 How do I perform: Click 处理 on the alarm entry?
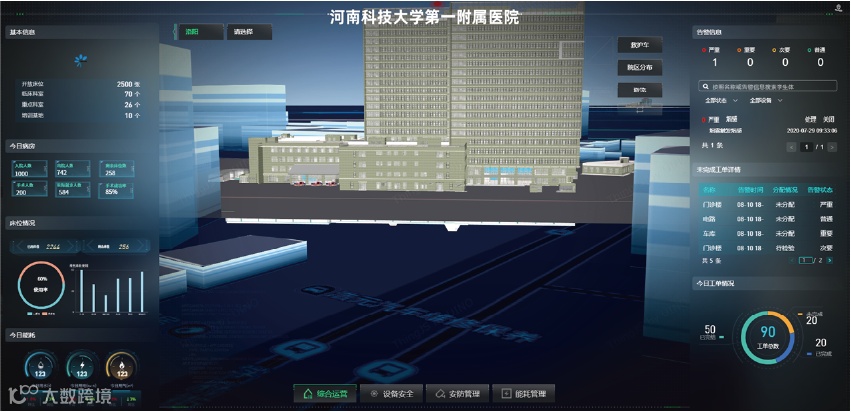tap(810, 119)
